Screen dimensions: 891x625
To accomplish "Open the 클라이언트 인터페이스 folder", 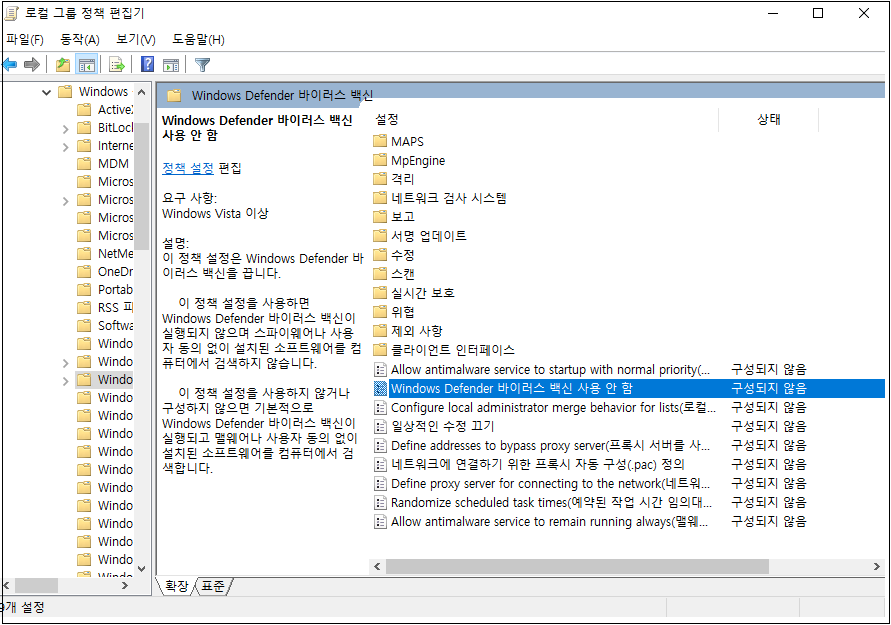I will (444, 350).
